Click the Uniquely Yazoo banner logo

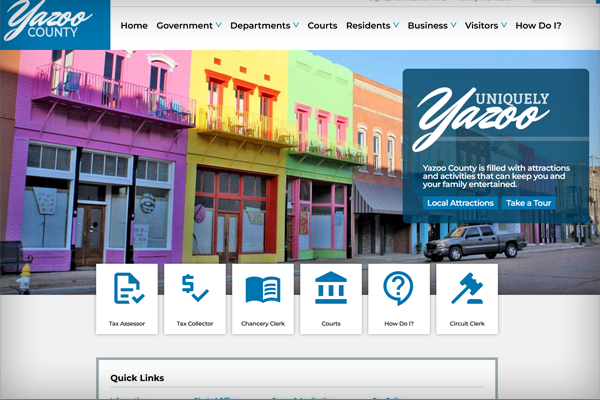pyautogui.click(x=481, y=119)
